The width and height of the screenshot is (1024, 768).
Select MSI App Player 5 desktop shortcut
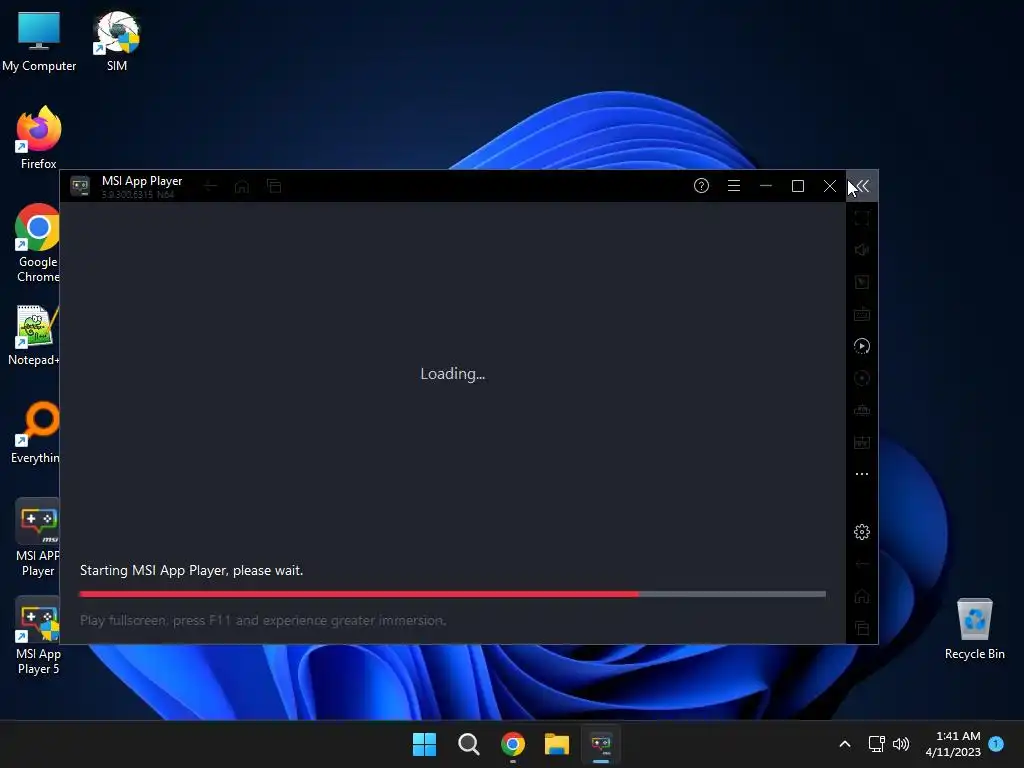click(x=38, y=635)
